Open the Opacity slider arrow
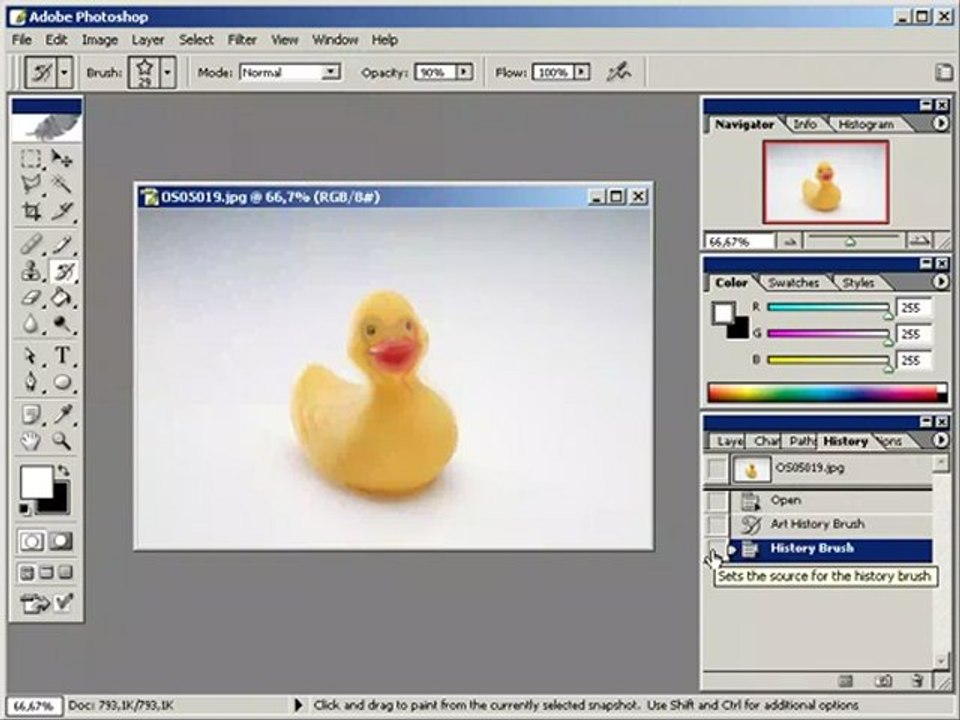The height and width of the screenshot is (720, 960). (464, 72)
